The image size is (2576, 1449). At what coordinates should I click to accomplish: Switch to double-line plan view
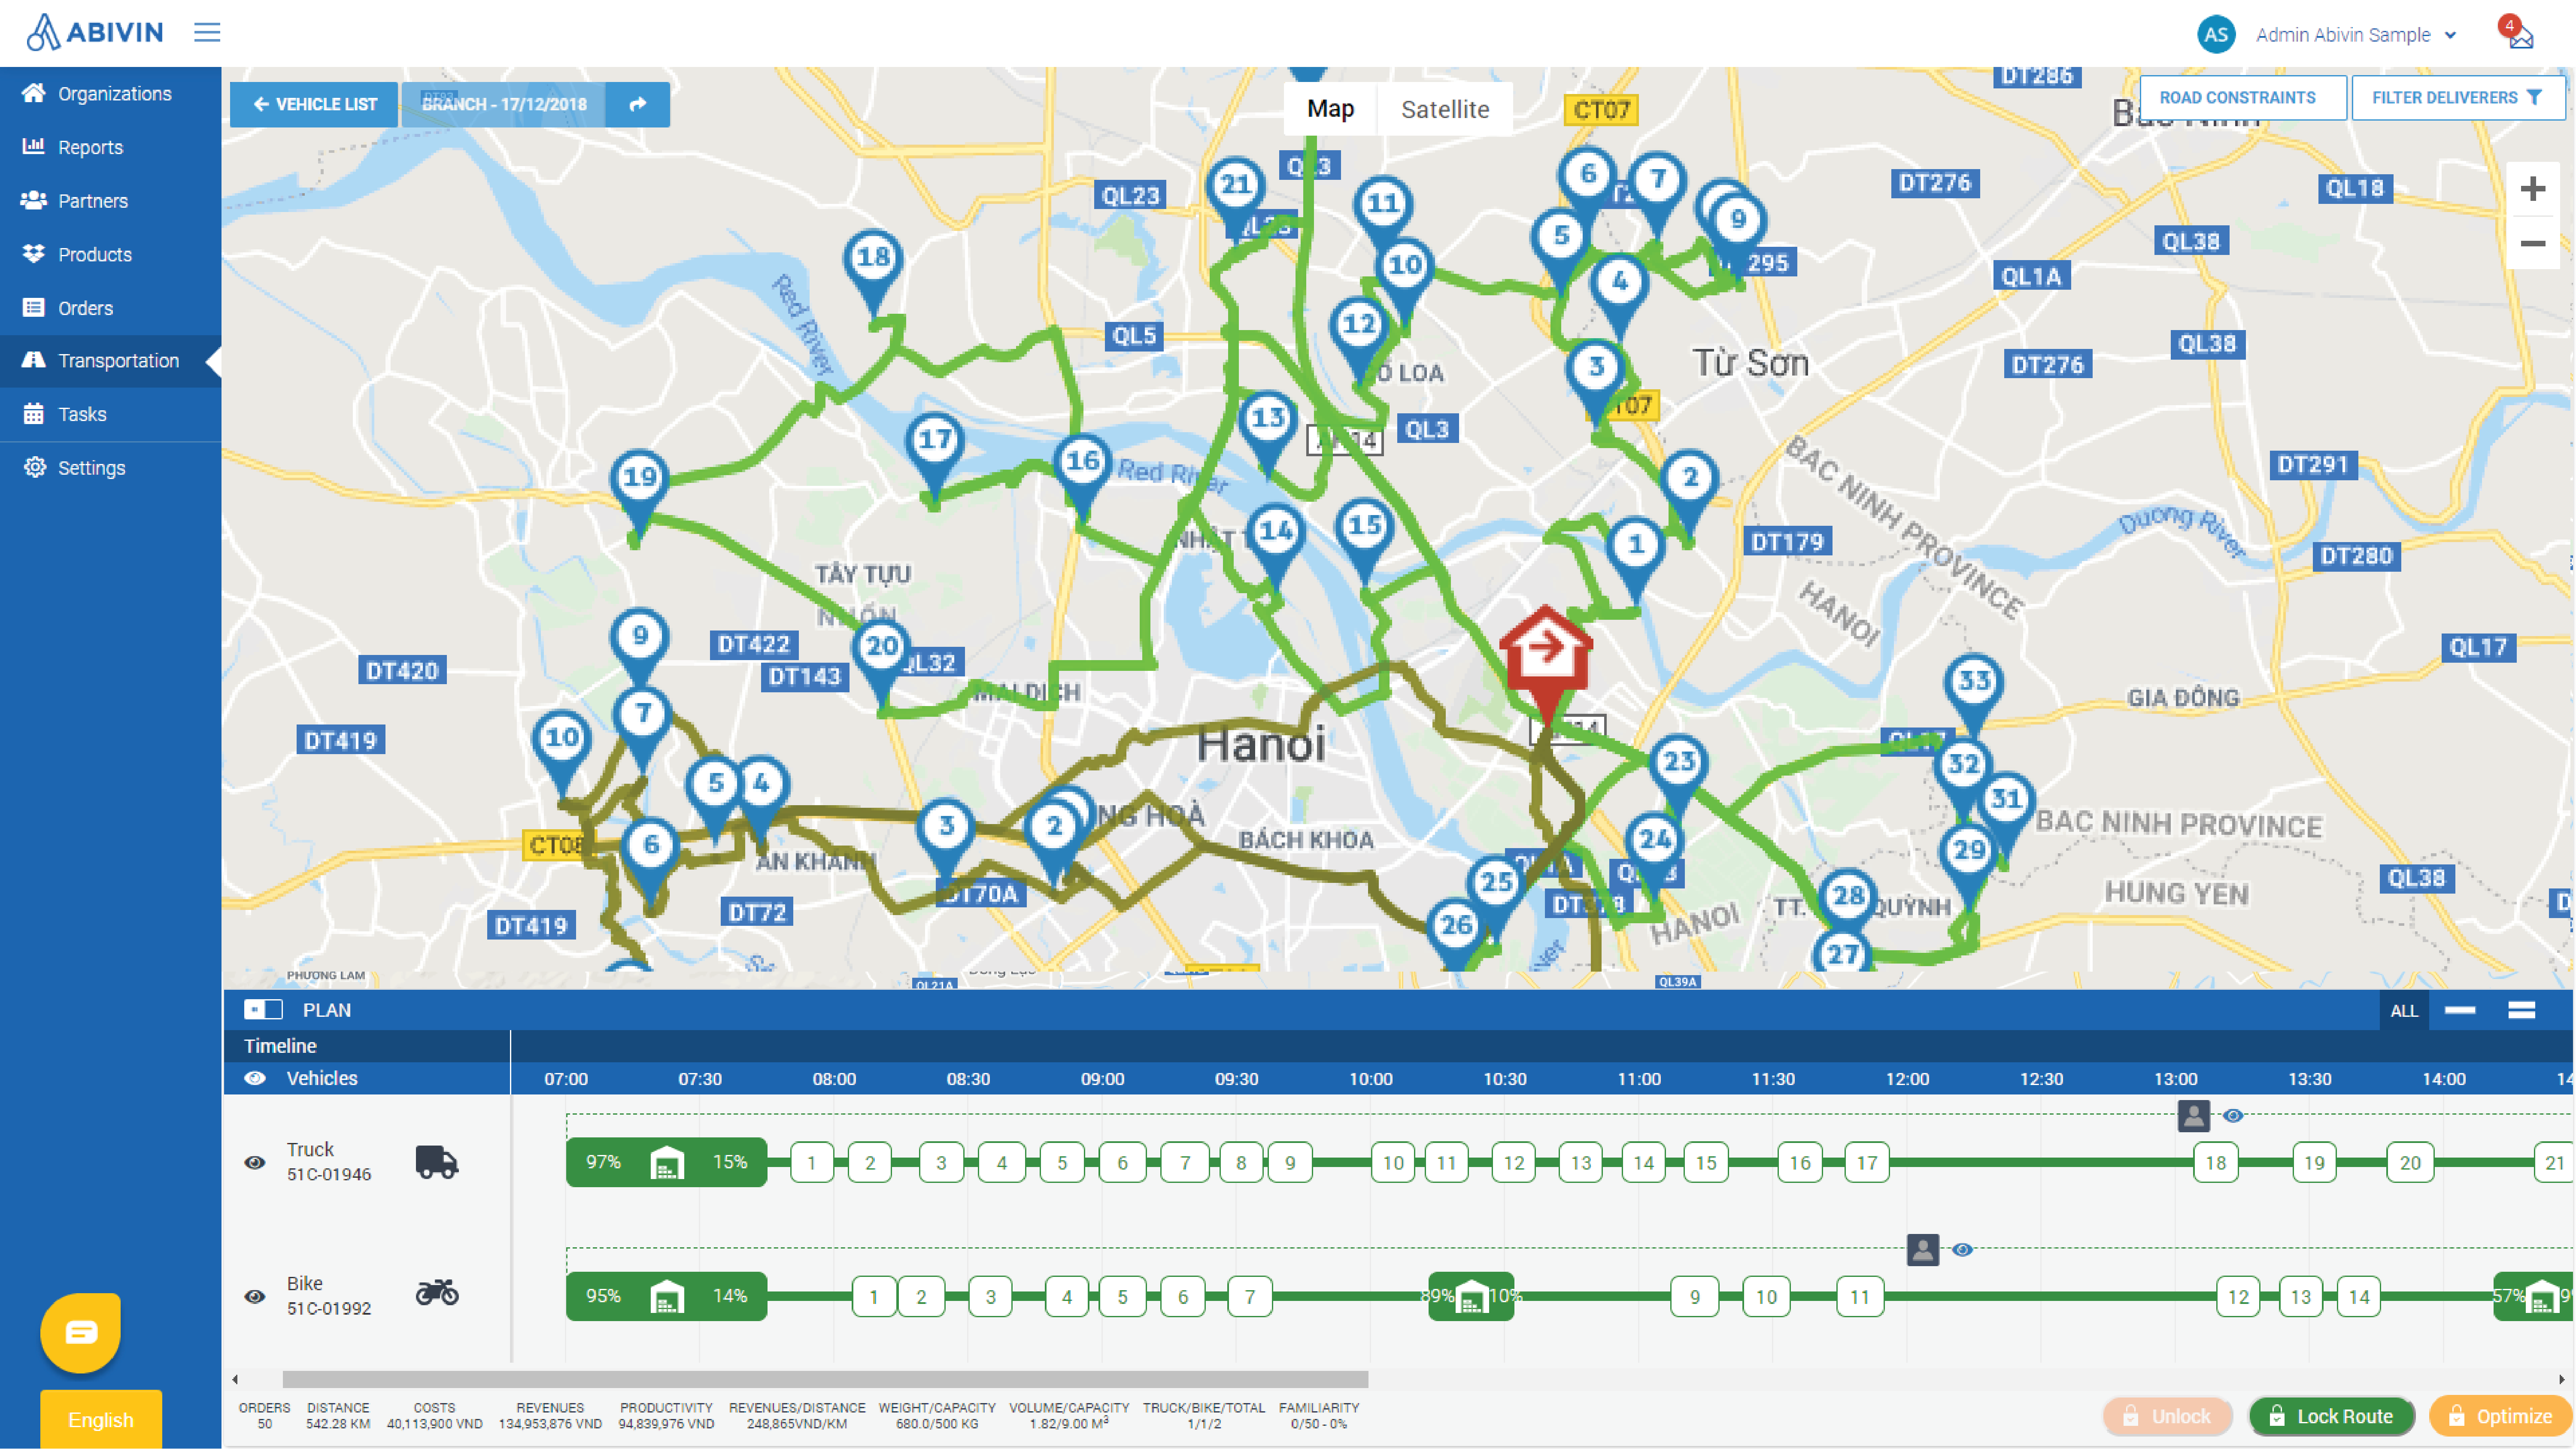2521,1010
